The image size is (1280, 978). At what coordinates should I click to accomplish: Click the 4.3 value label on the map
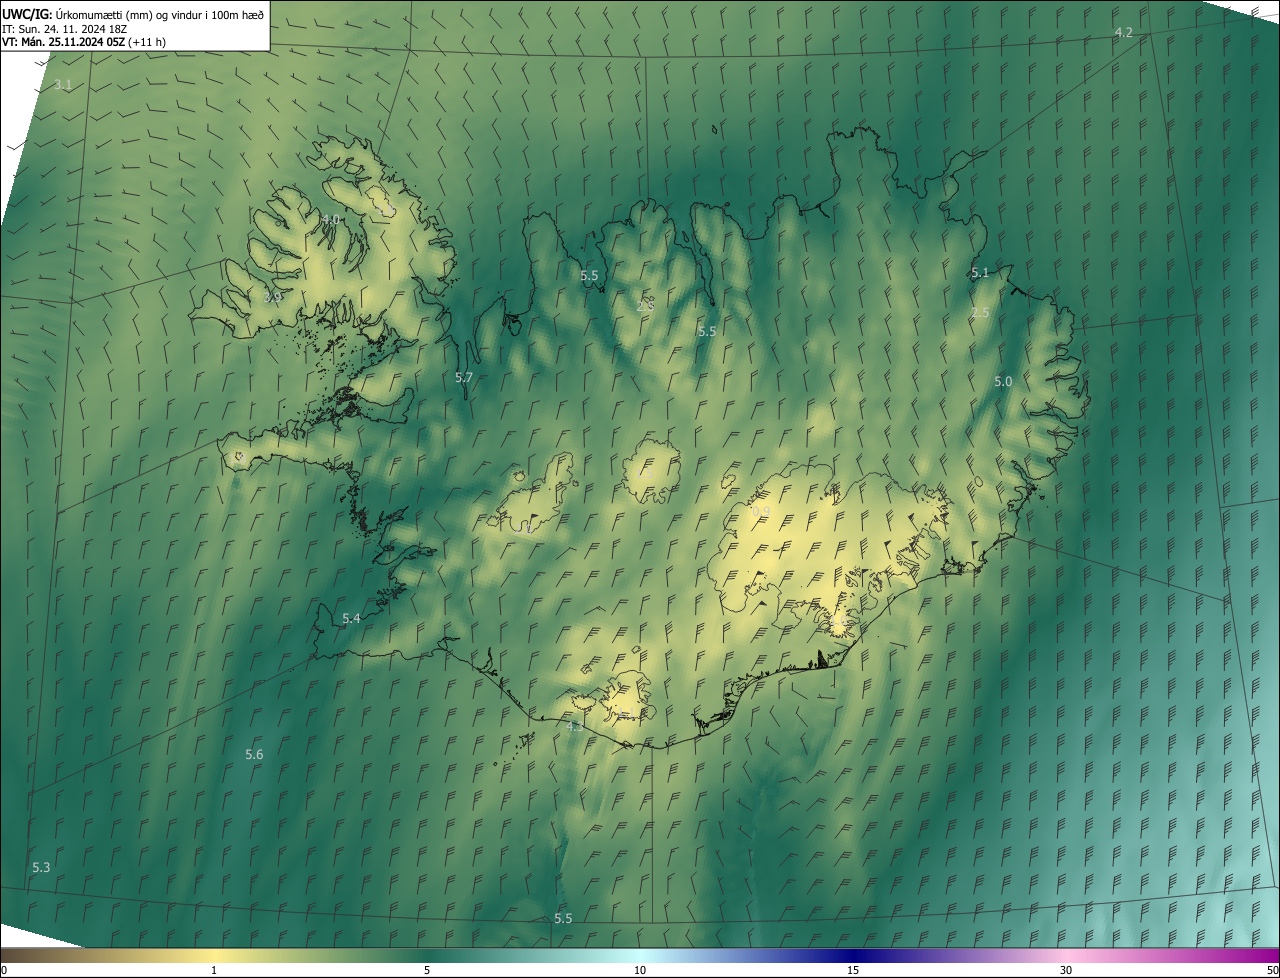click(575, 727)
